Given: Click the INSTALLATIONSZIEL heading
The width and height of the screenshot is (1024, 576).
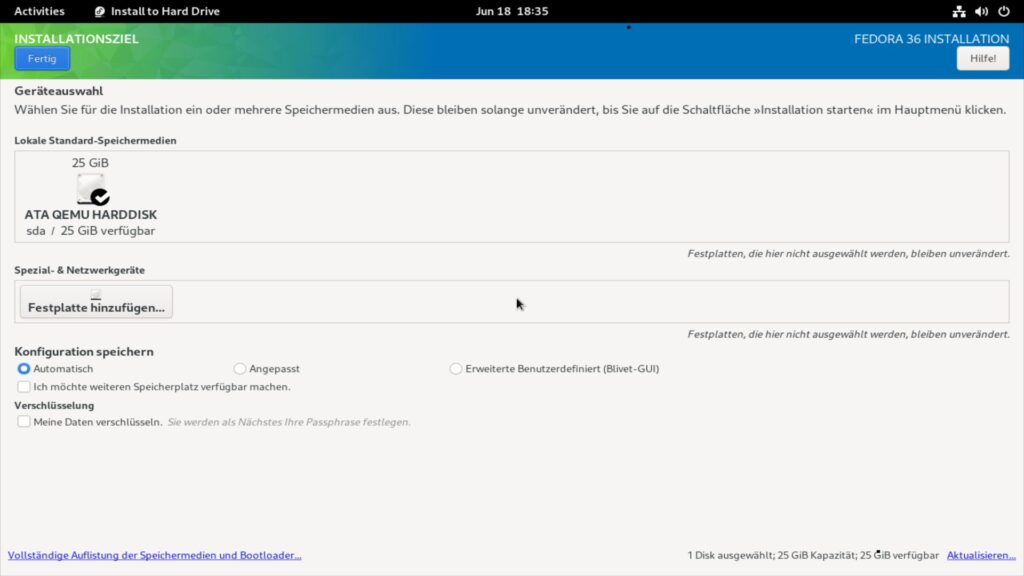Looking at the screenshot, I should 76,39.
